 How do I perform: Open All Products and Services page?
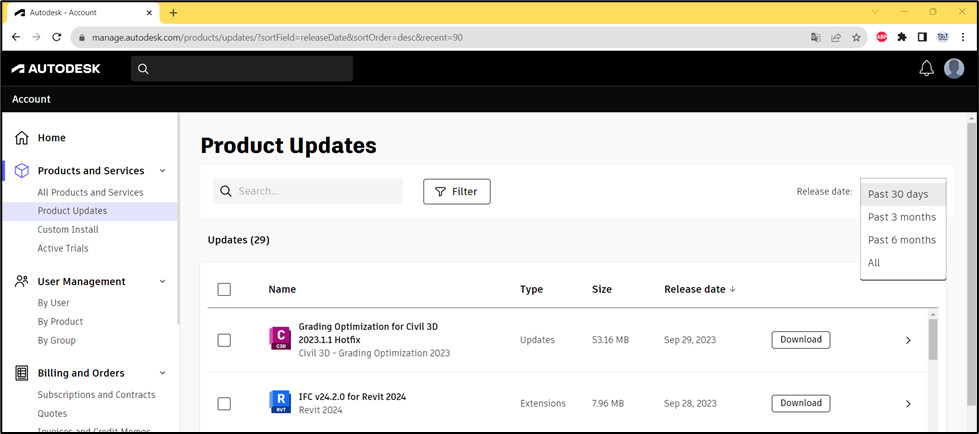tap(91, 192)
